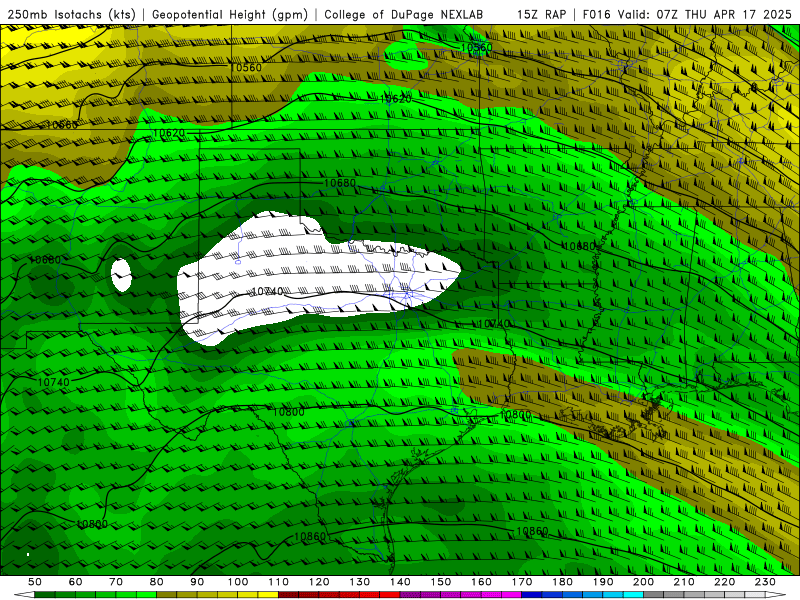Image resolution: width=800 pixels, height=600 pixels.
Task: Click the 10740 contour label inside the white area
Action: [x=268, y=291]
